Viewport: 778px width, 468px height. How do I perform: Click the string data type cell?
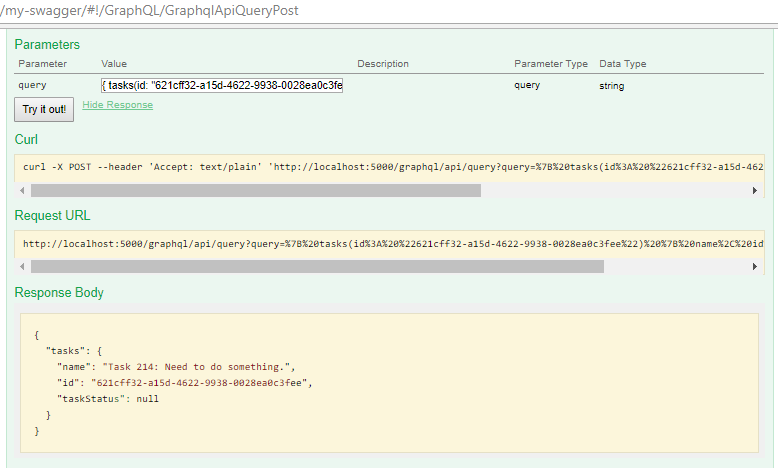pos(612,86)
